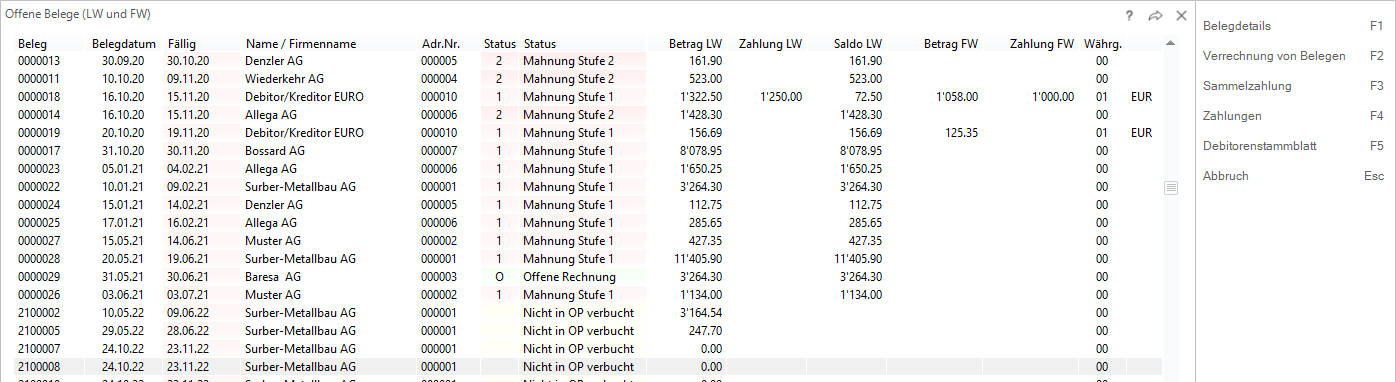Click address number 000004 link
This screenshot has height=382, width=1396.
pyautogui.click(x=439, y=79)
